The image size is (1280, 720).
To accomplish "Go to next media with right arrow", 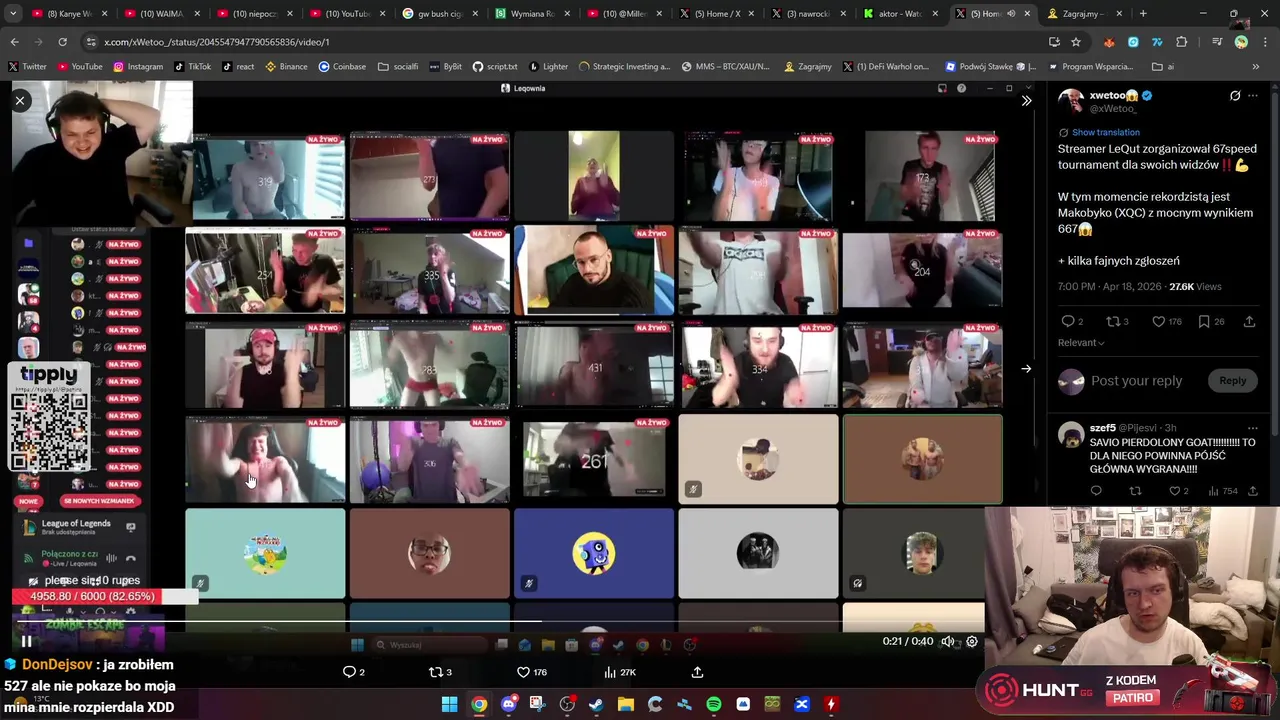I will coord(1026,369).
